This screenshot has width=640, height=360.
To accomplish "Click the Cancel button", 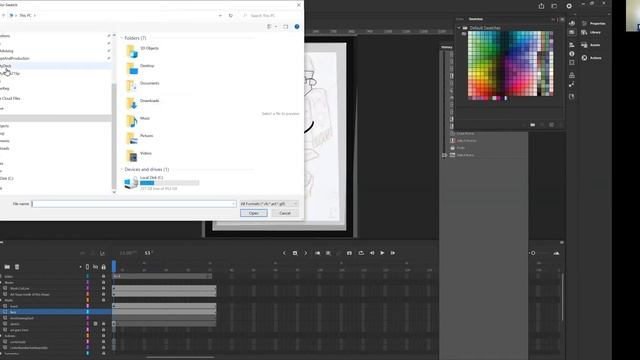I will pyautogui.click(x=284, y=213).
